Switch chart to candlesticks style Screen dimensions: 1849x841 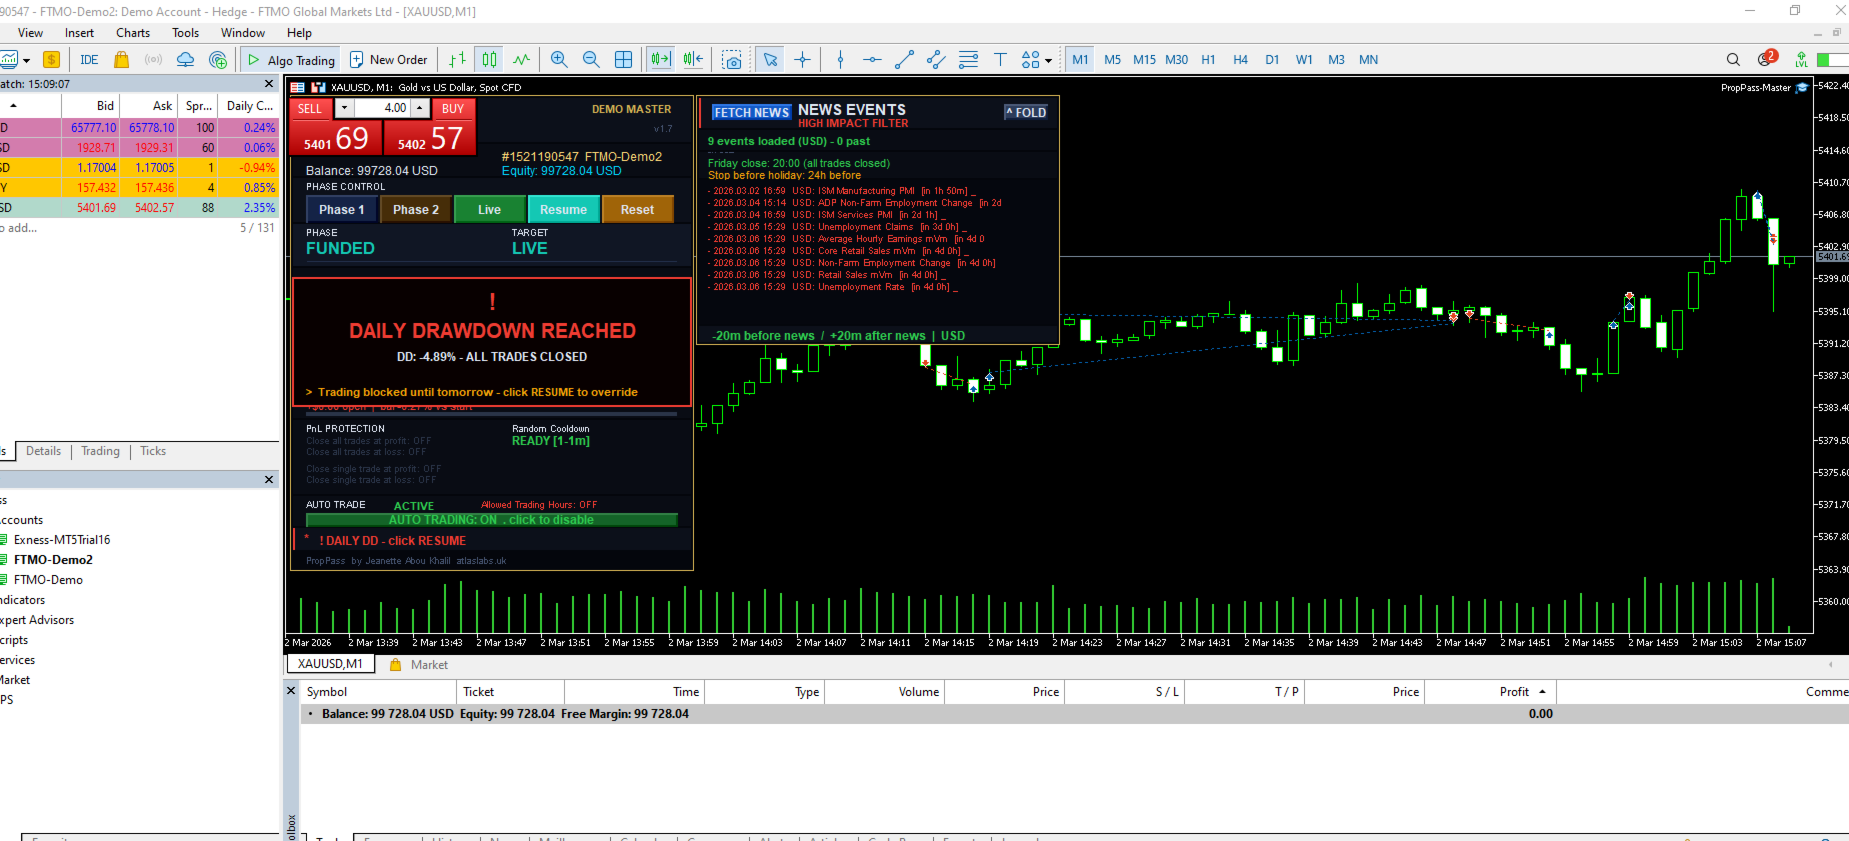click(489, 60)
